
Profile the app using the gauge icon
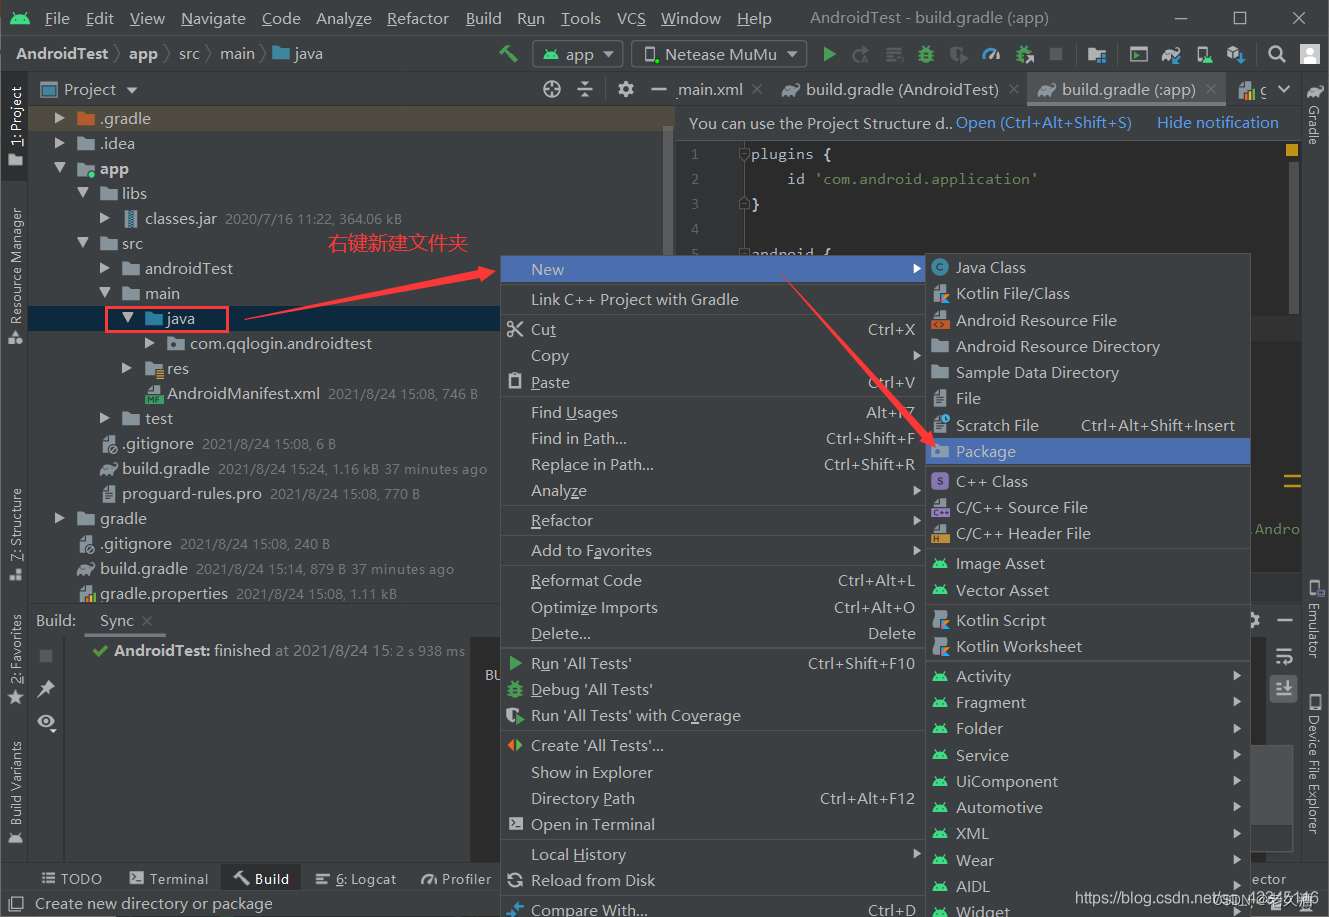[990, 53]
